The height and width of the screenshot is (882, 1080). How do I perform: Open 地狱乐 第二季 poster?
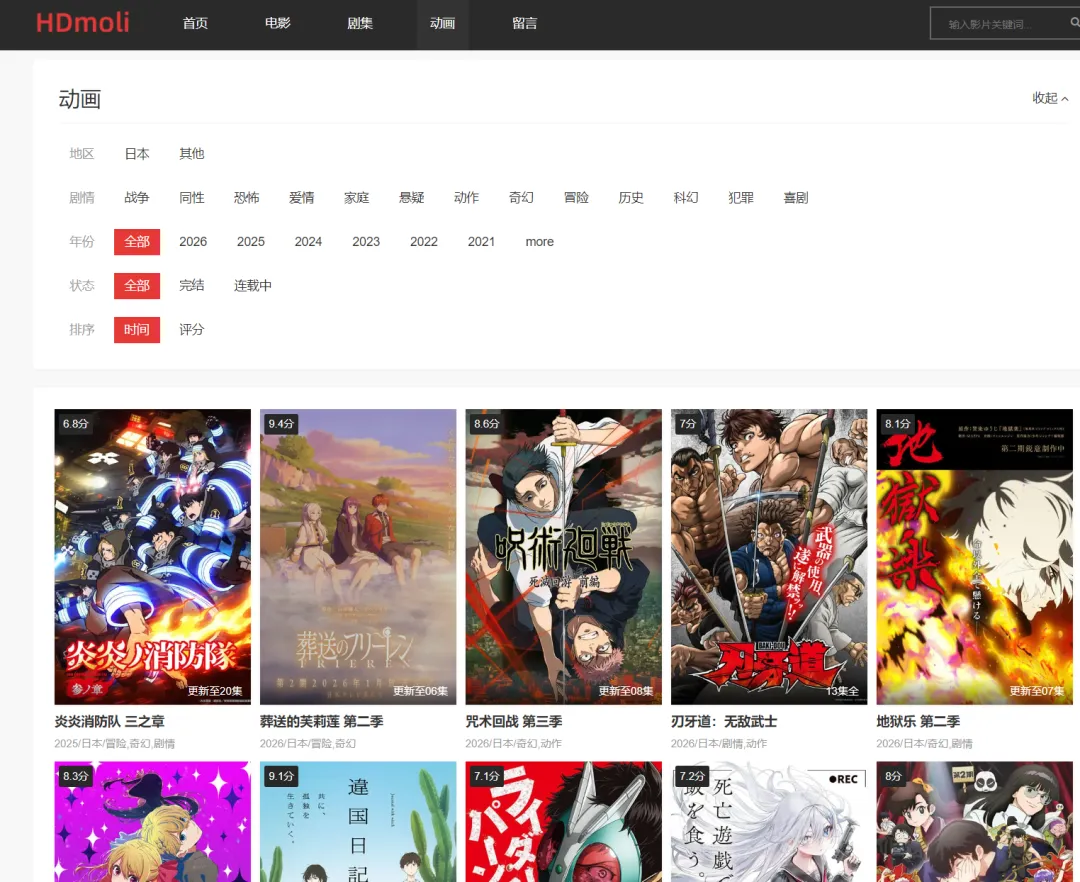(975, 557)
